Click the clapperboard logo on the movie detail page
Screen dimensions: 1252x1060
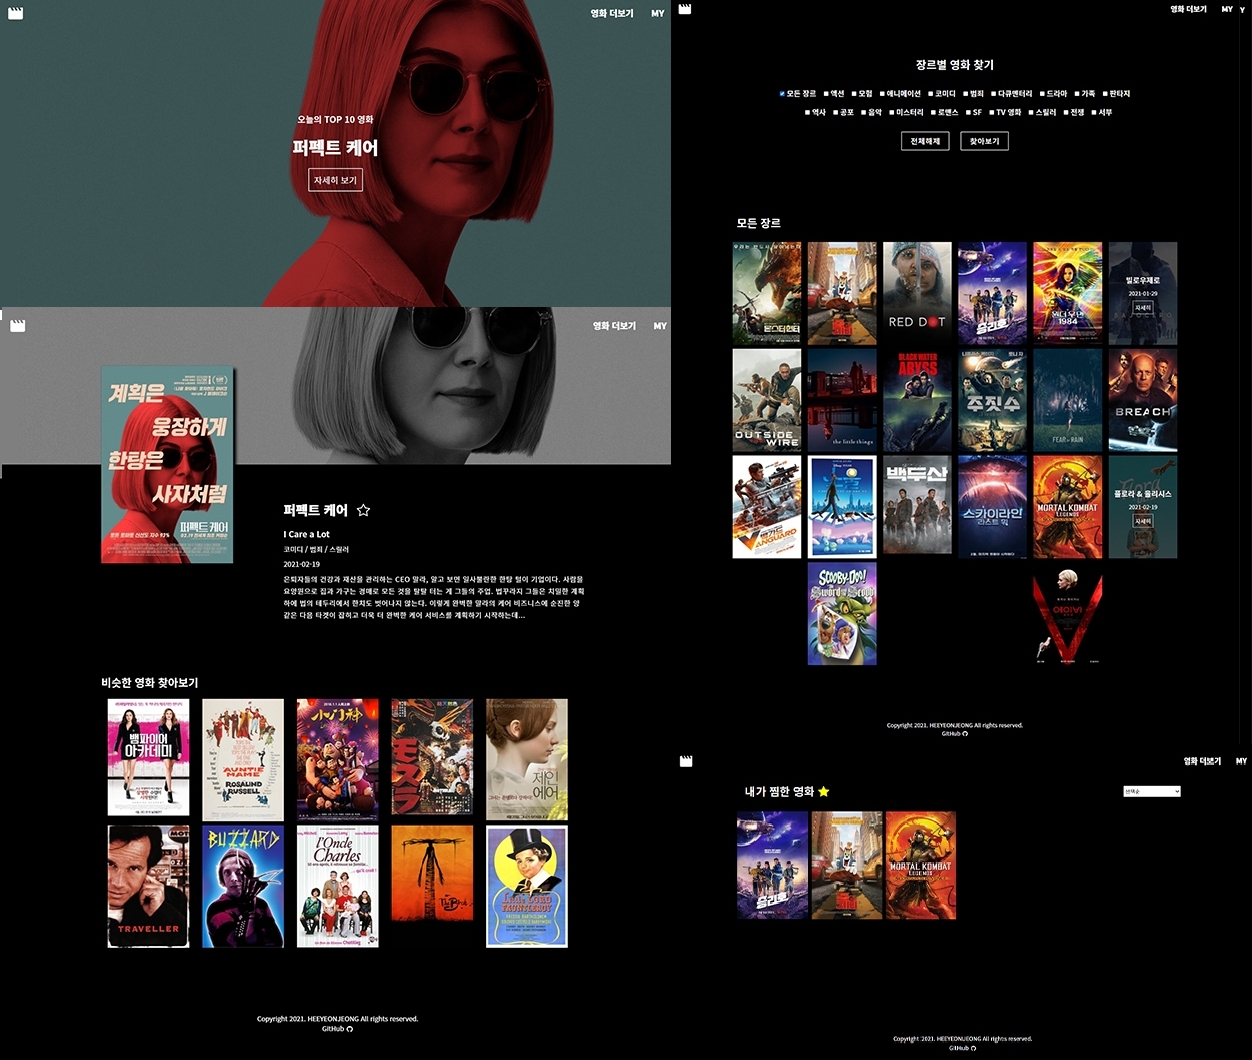(17, 325)
